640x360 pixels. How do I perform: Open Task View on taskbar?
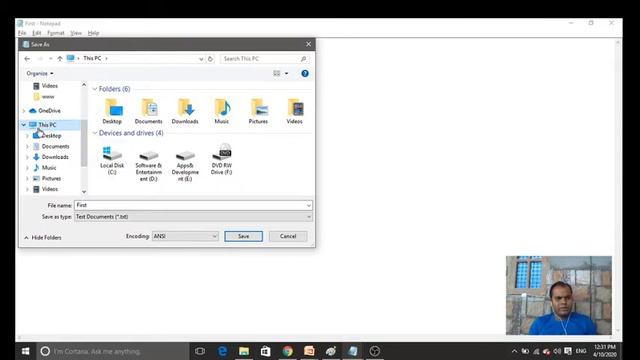coord(200,351)
